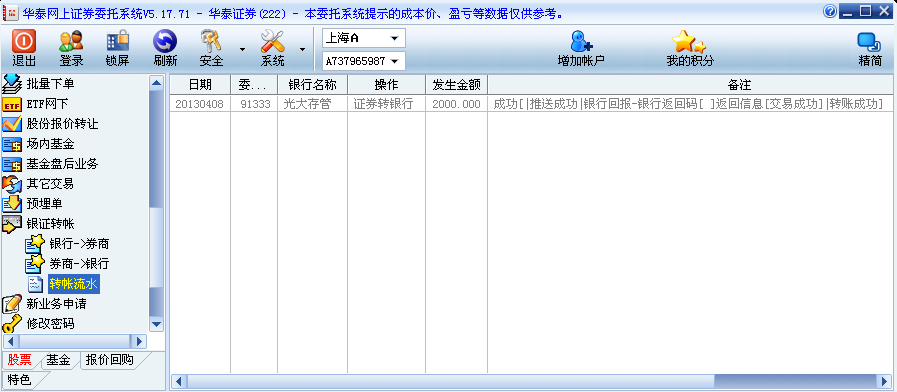897x392 pixels.
Task: Click the 2000.000 amount cell
Action: [456, 104]
